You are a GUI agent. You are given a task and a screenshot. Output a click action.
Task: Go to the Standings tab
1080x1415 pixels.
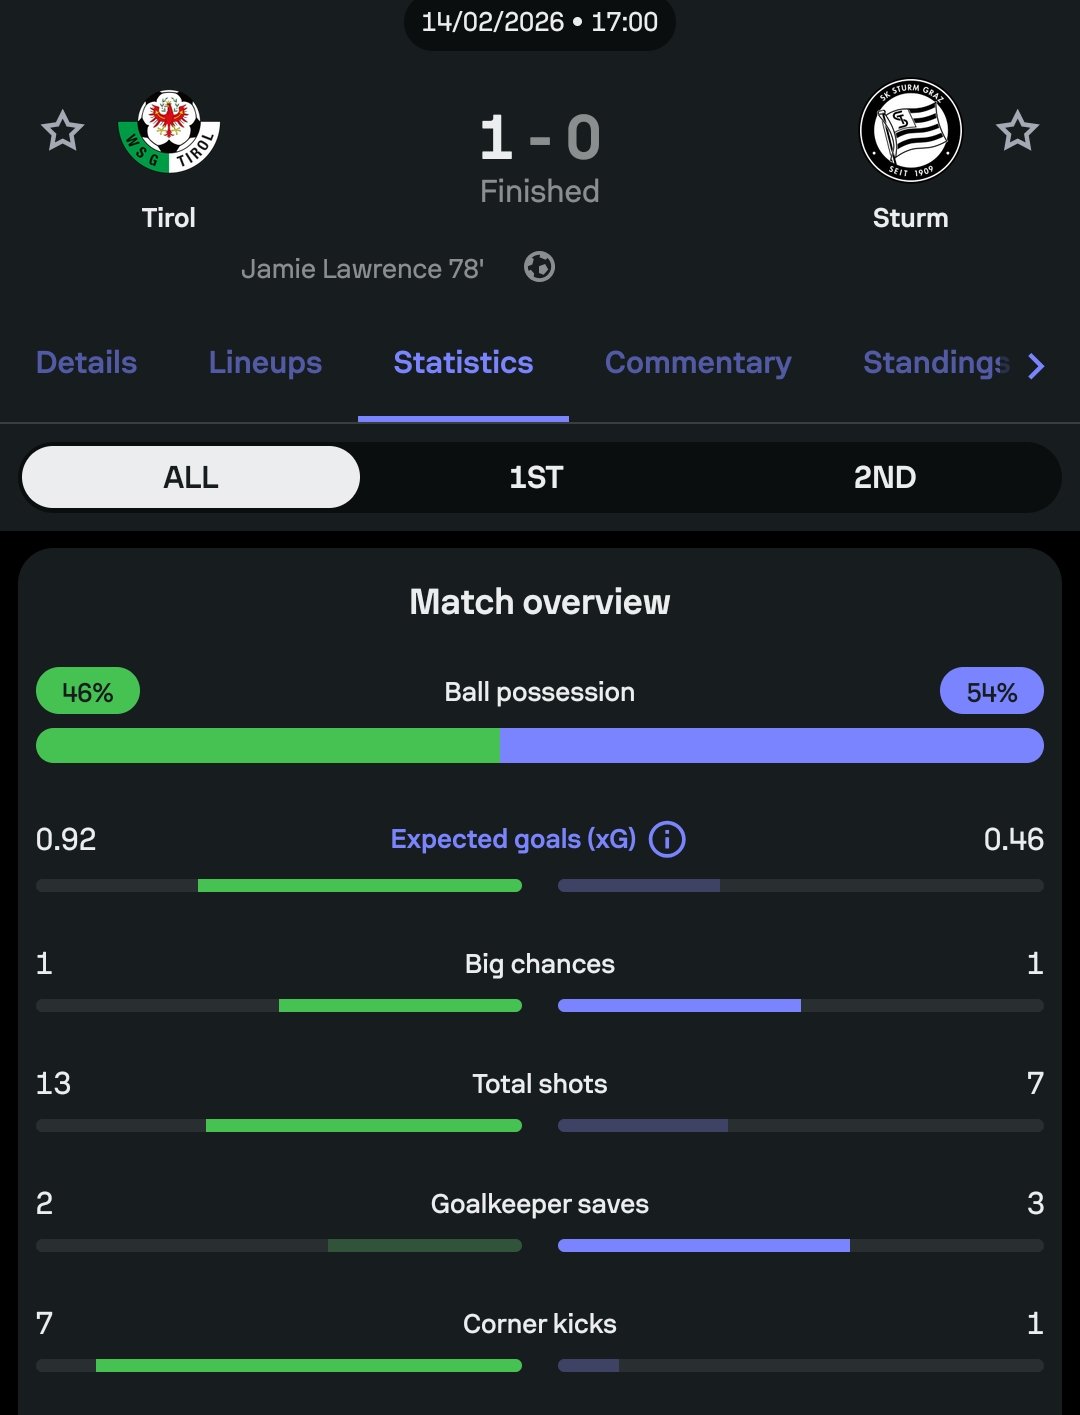[x=935, y=362]
